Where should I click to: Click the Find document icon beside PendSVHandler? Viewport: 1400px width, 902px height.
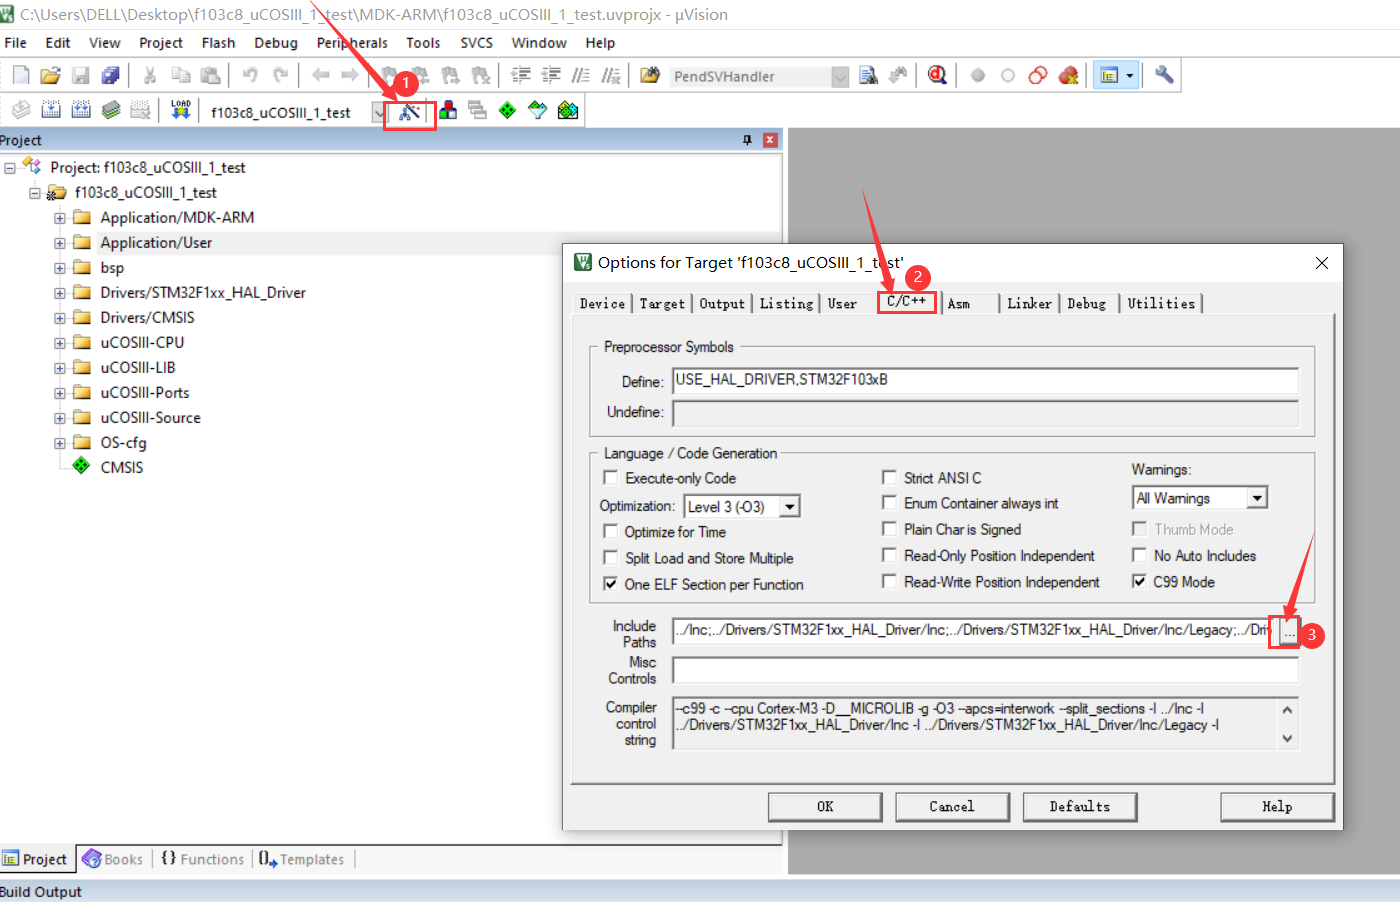coord(868,75)
